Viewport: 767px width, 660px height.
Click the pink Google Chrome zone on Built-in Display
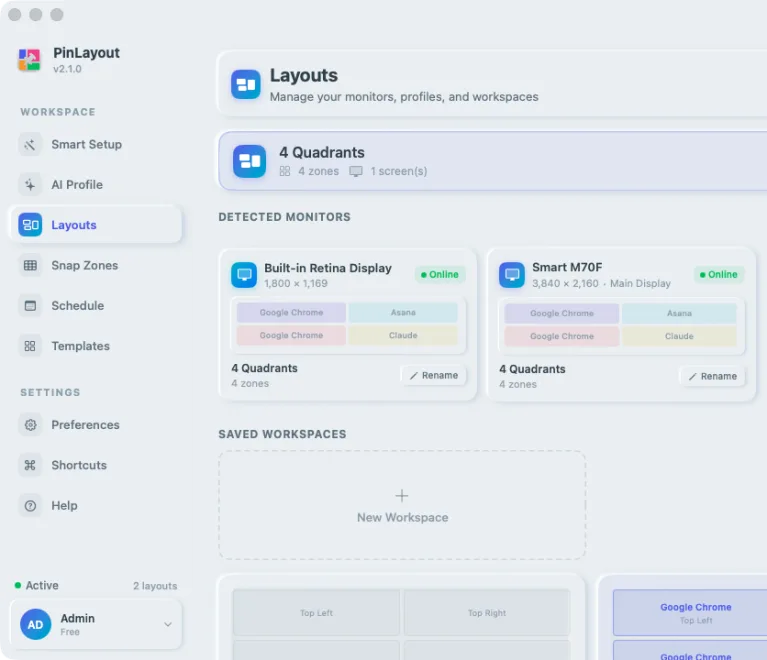click(291, 335)
